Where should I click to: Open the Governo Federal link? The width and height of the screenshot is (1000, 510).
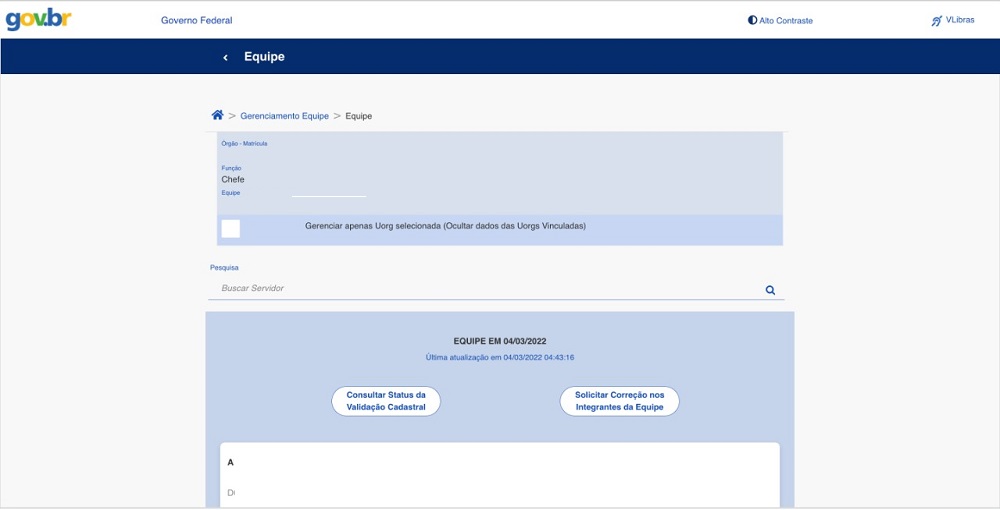click(196, 20)
